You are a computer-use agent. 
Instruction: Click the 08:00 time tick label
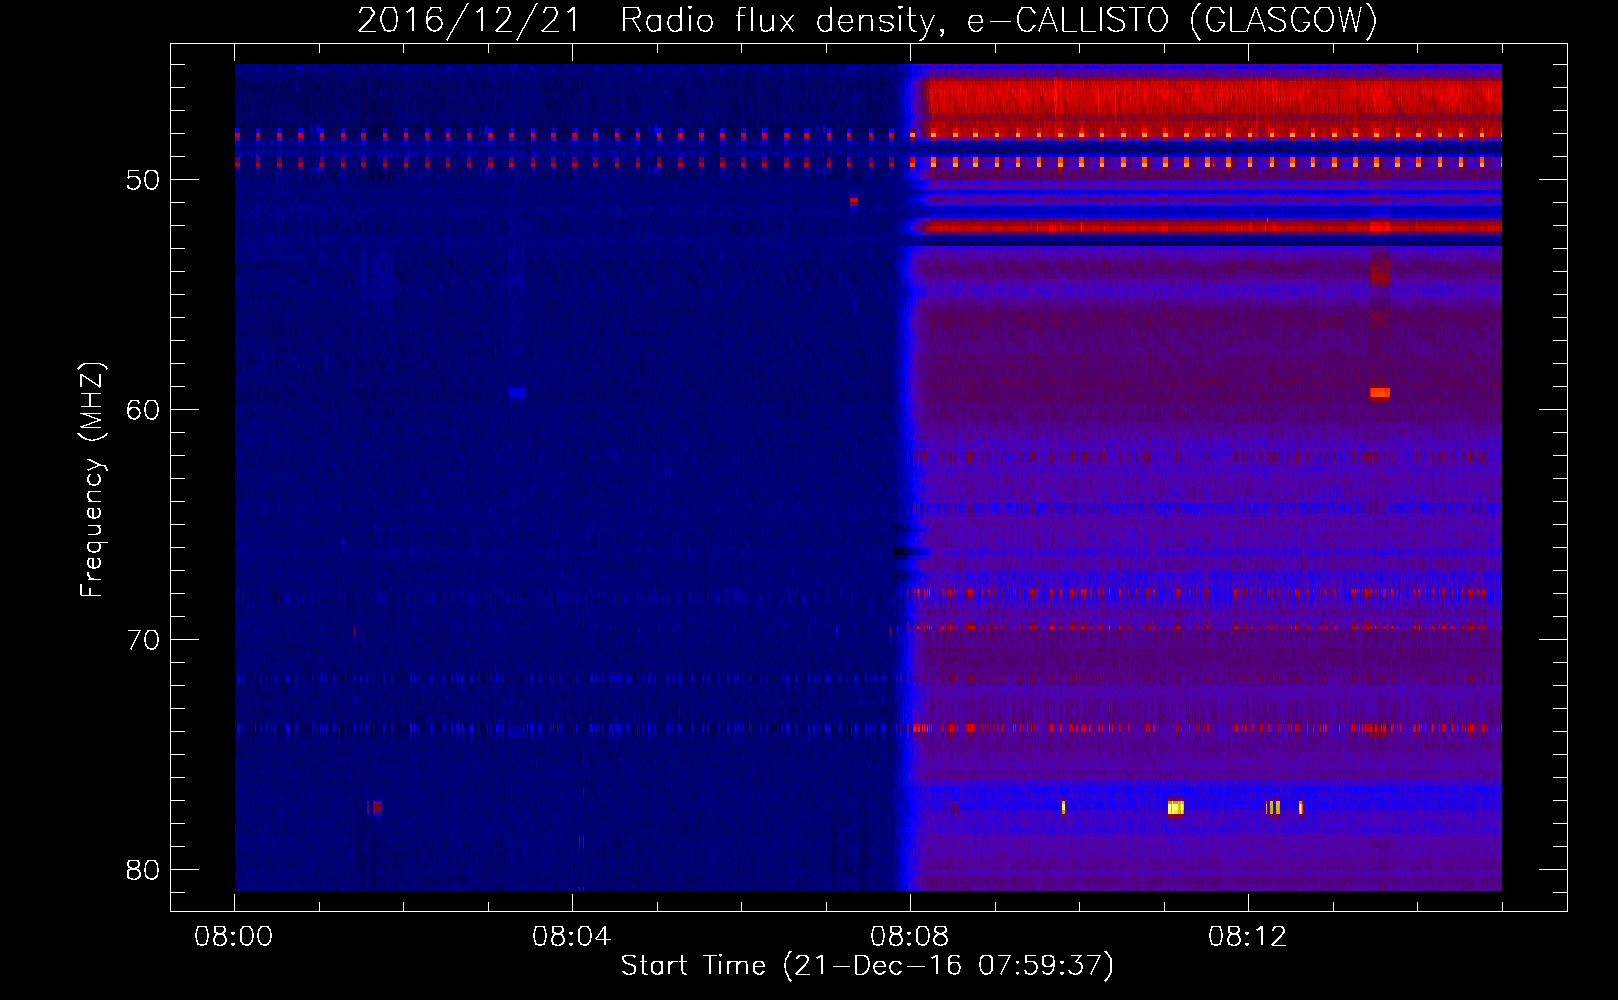coord(234,937)
